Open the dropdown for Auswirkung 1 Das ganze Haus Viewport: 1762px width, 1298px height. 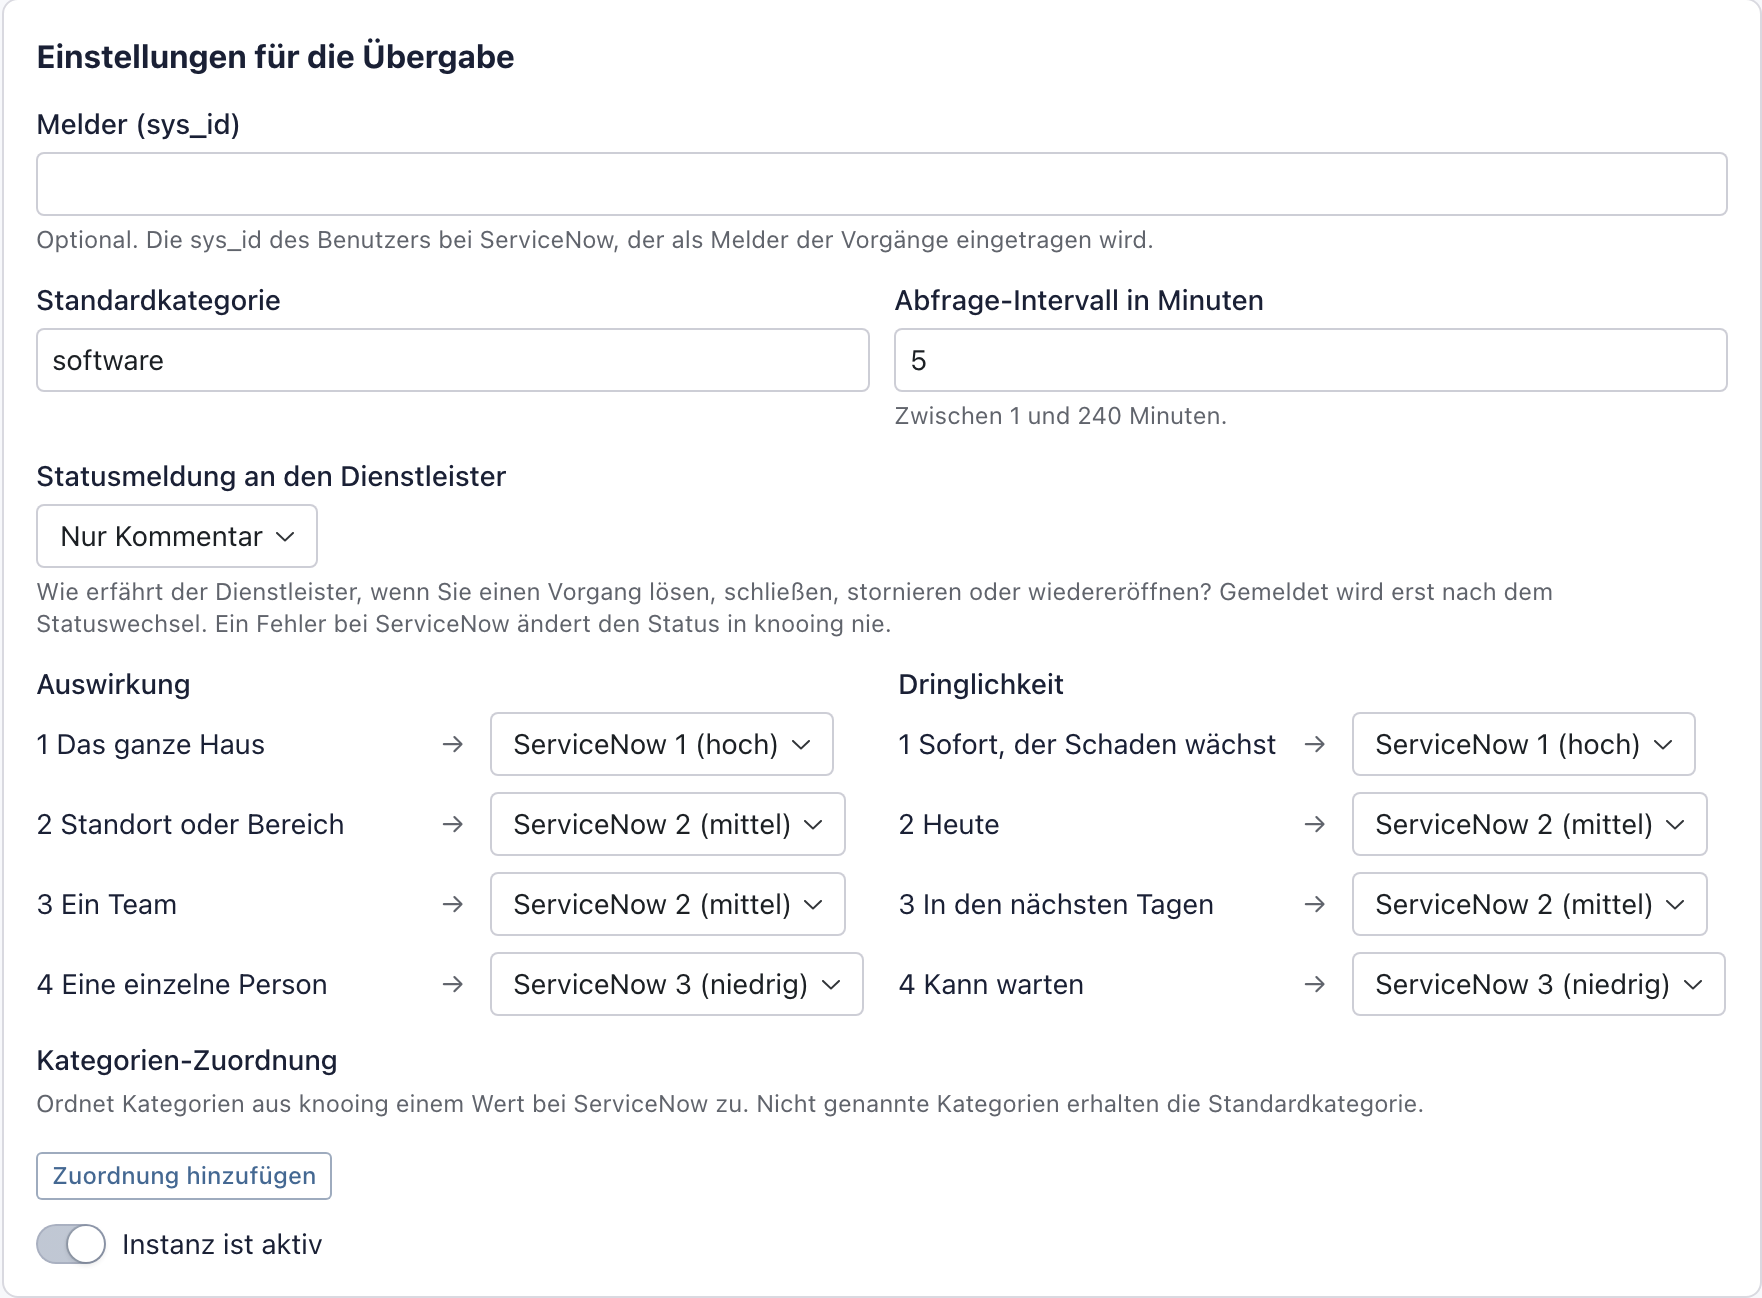click(x=661, y=744)
